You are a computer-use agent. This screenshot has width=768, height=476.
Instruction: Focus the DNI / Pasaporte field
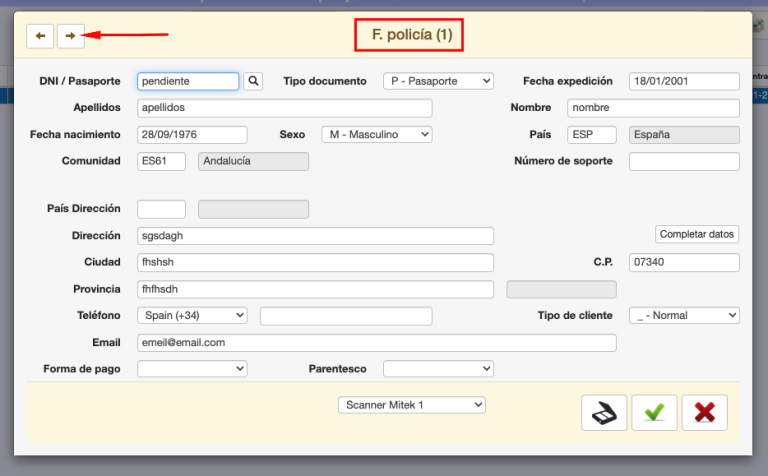point(188,81)
